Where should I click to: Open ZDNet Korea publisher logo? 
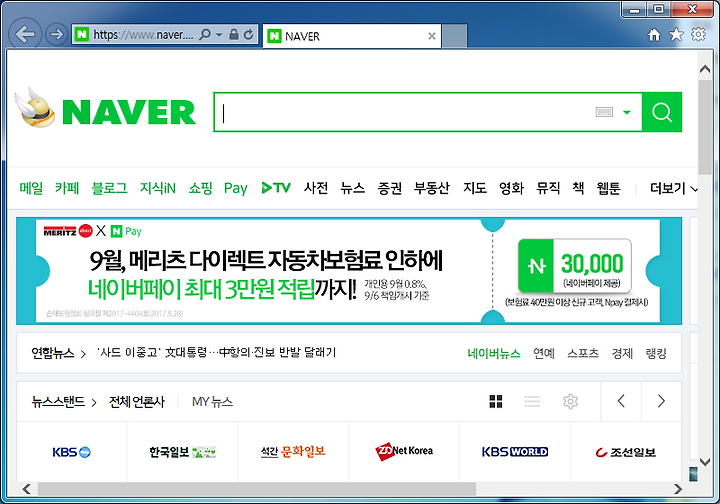click(x=404, y=451)
